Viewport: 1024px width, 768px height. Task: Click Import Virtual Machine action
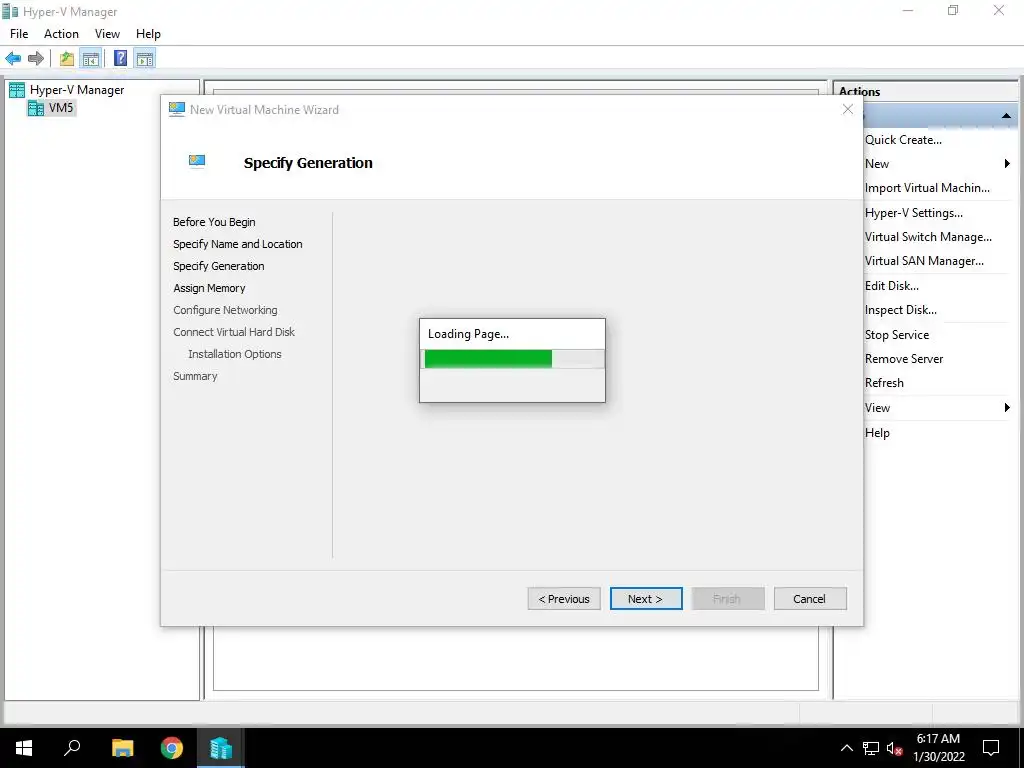point(927,188)
